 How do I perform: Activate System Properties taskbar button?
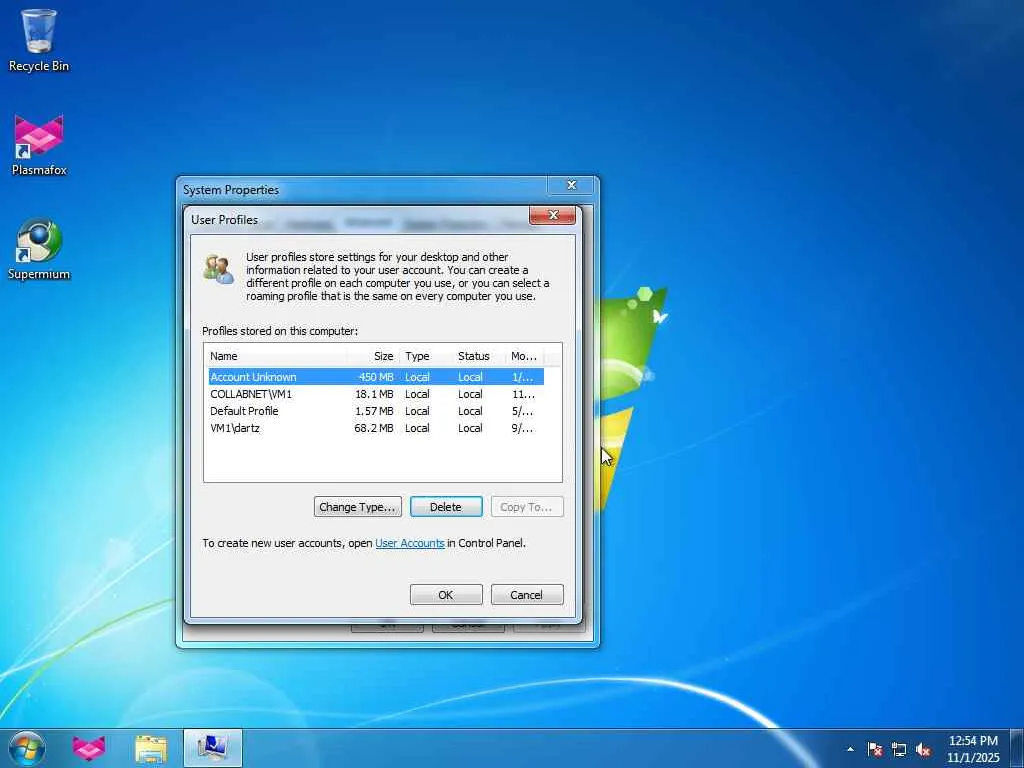[x=213, y=748]
